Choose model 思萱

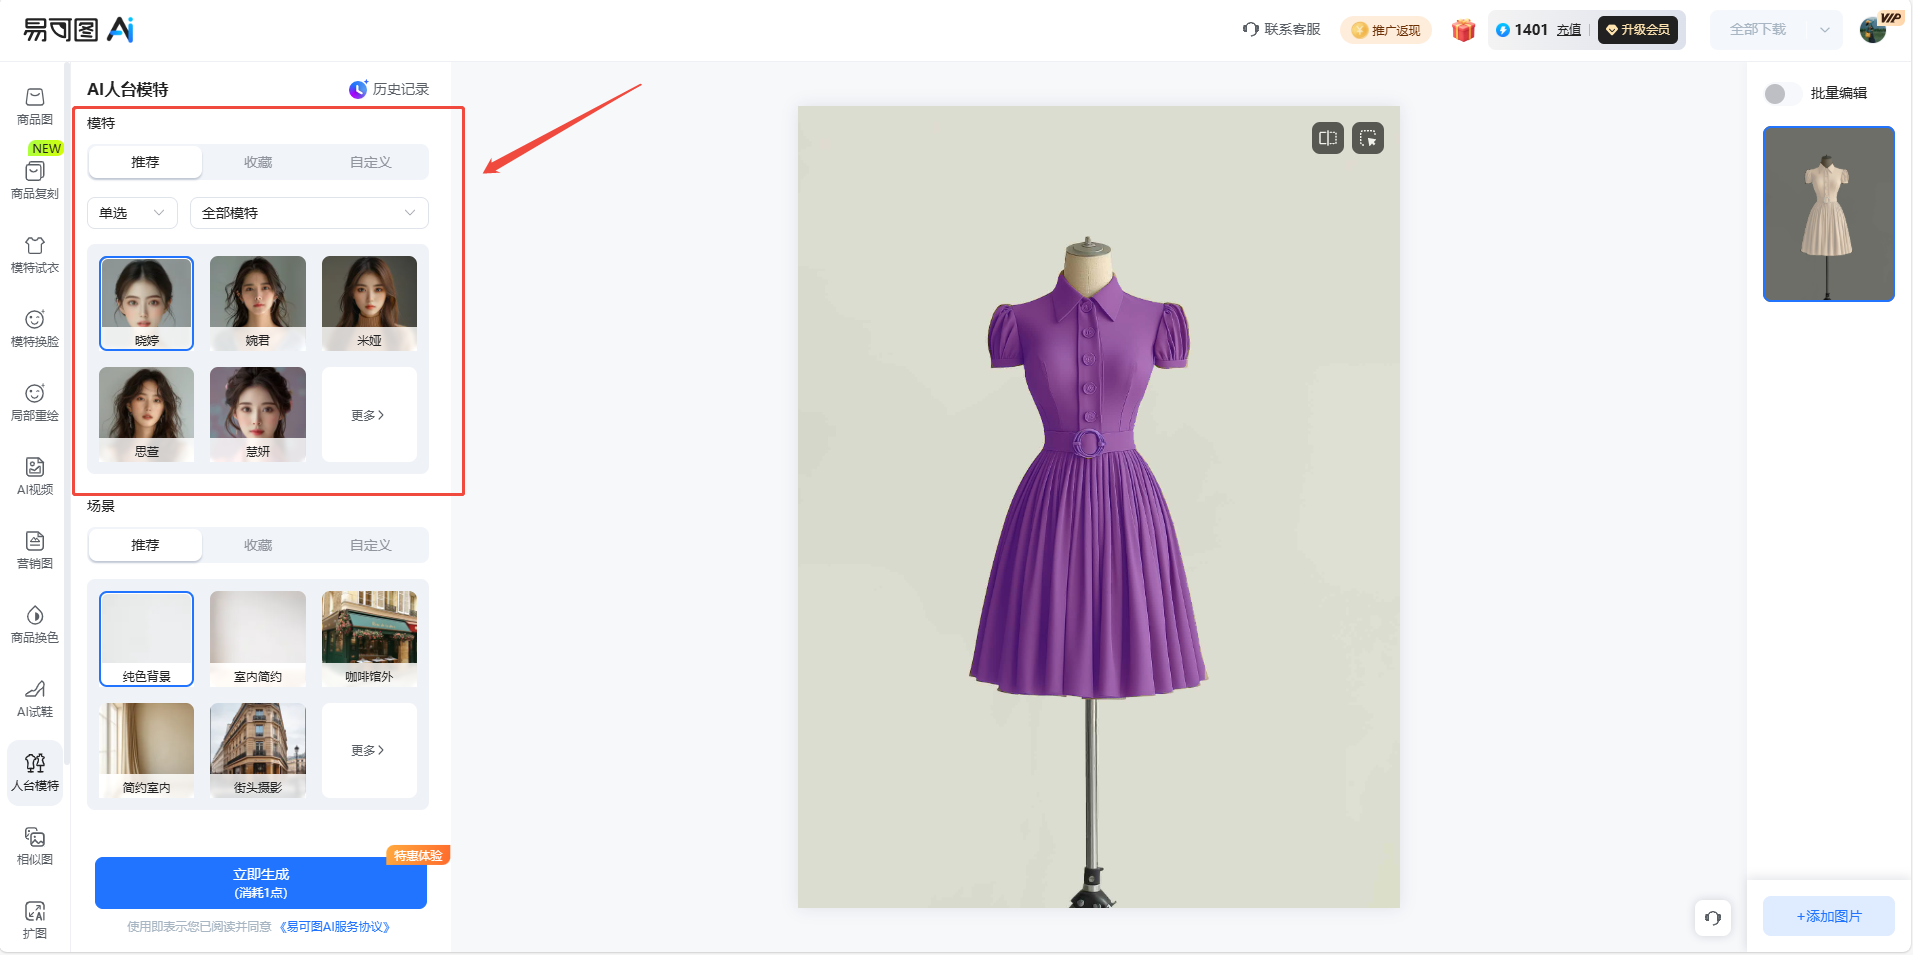146,415
